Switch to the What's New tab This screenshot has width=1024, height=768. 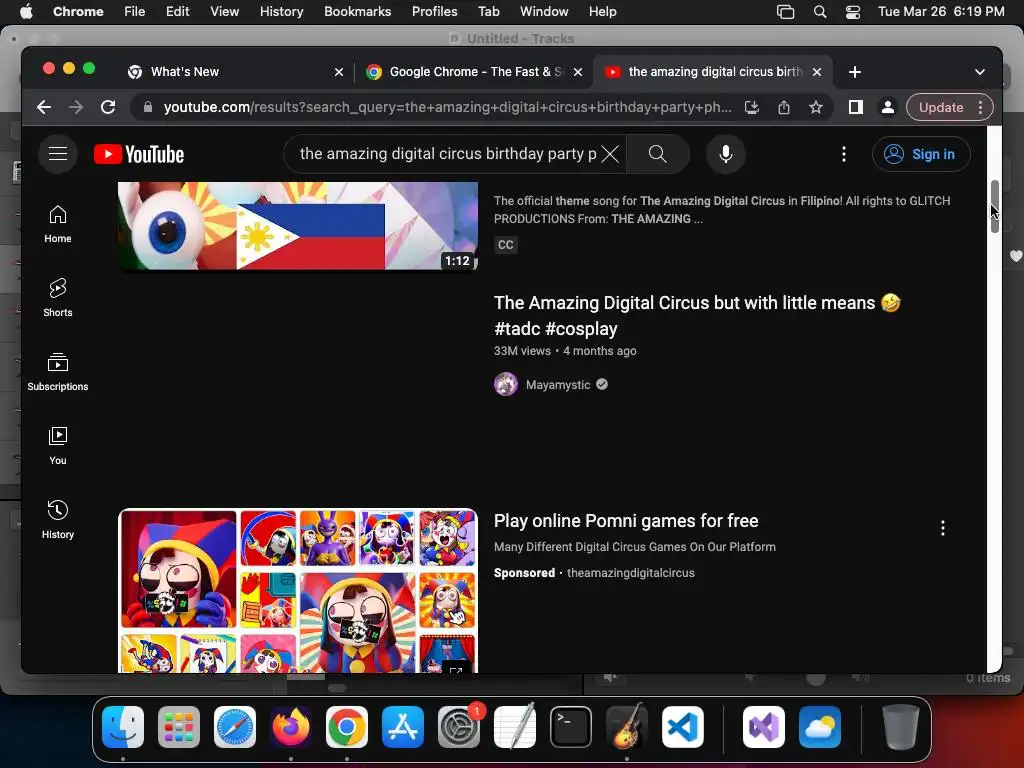pos(235,72)
